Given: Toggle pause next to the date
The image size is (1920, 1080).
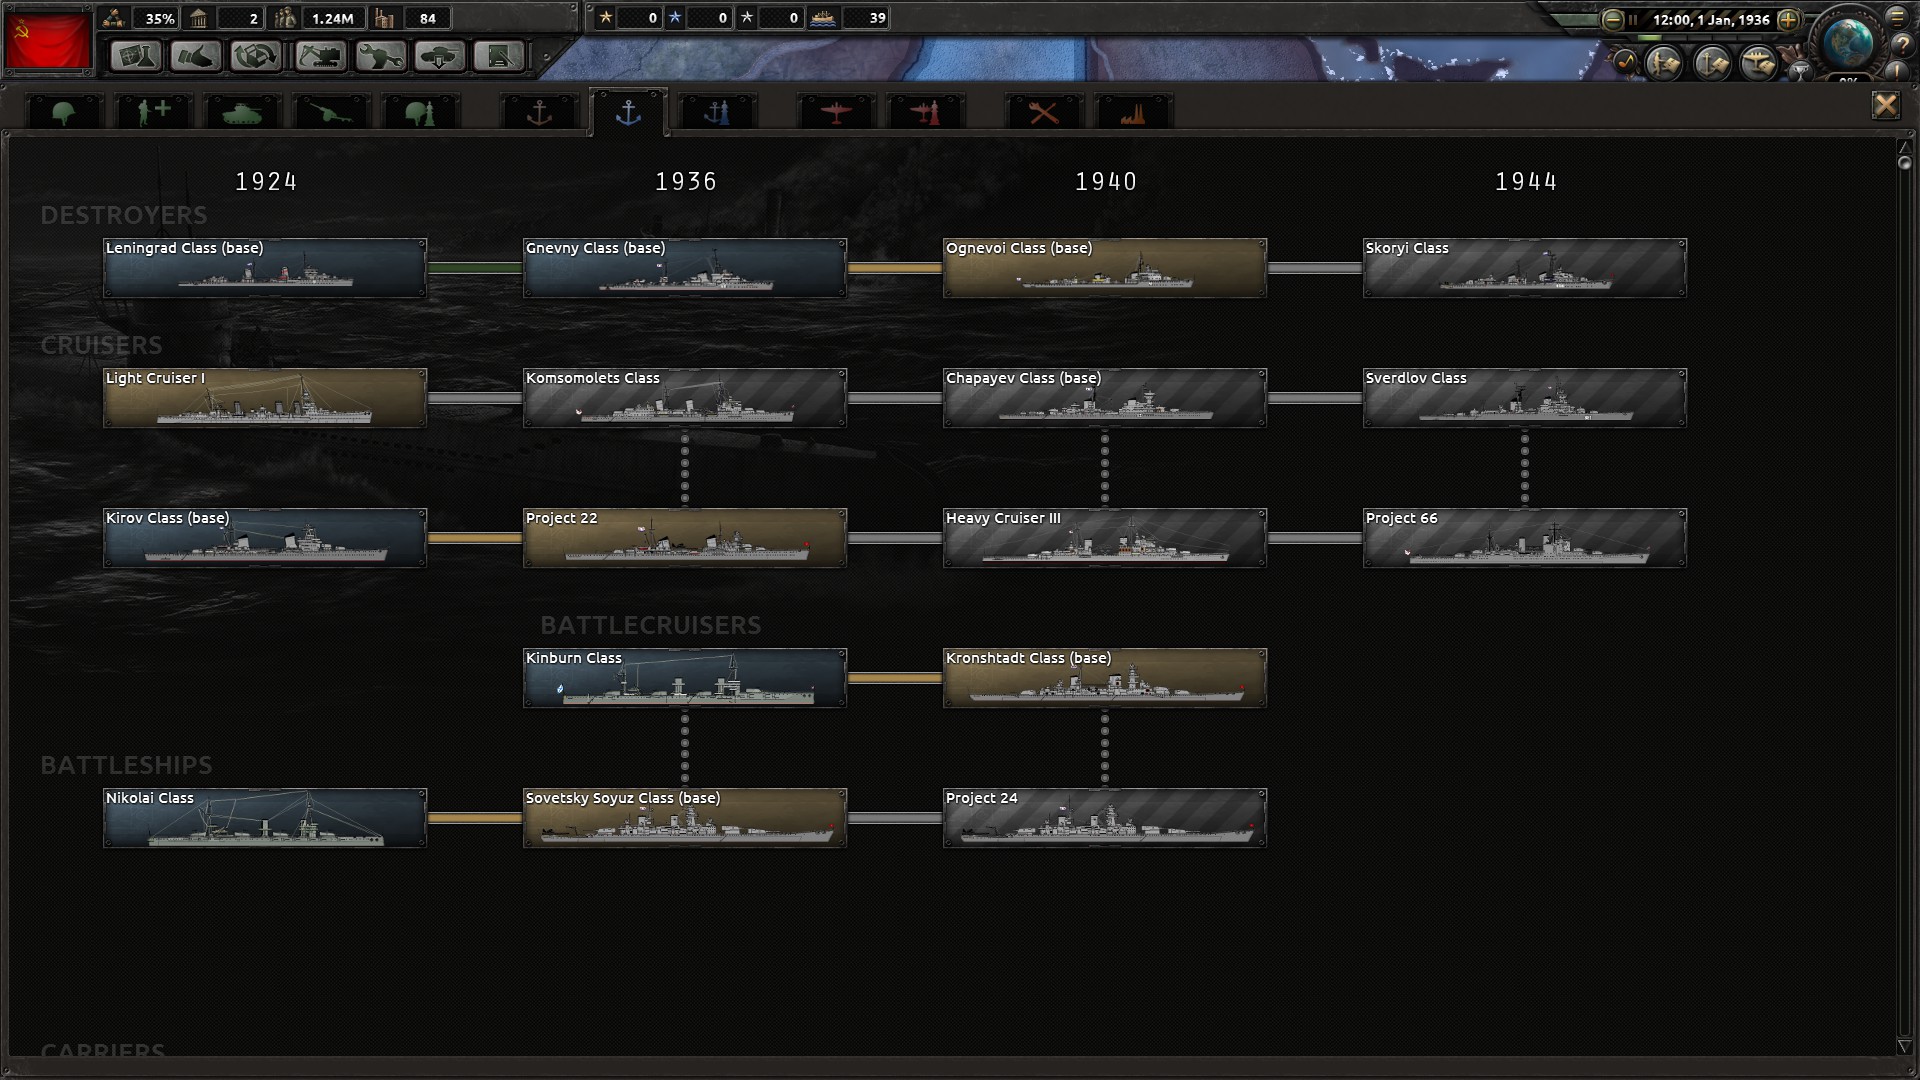Looking at the screenshot, I should coord(1633,20).
